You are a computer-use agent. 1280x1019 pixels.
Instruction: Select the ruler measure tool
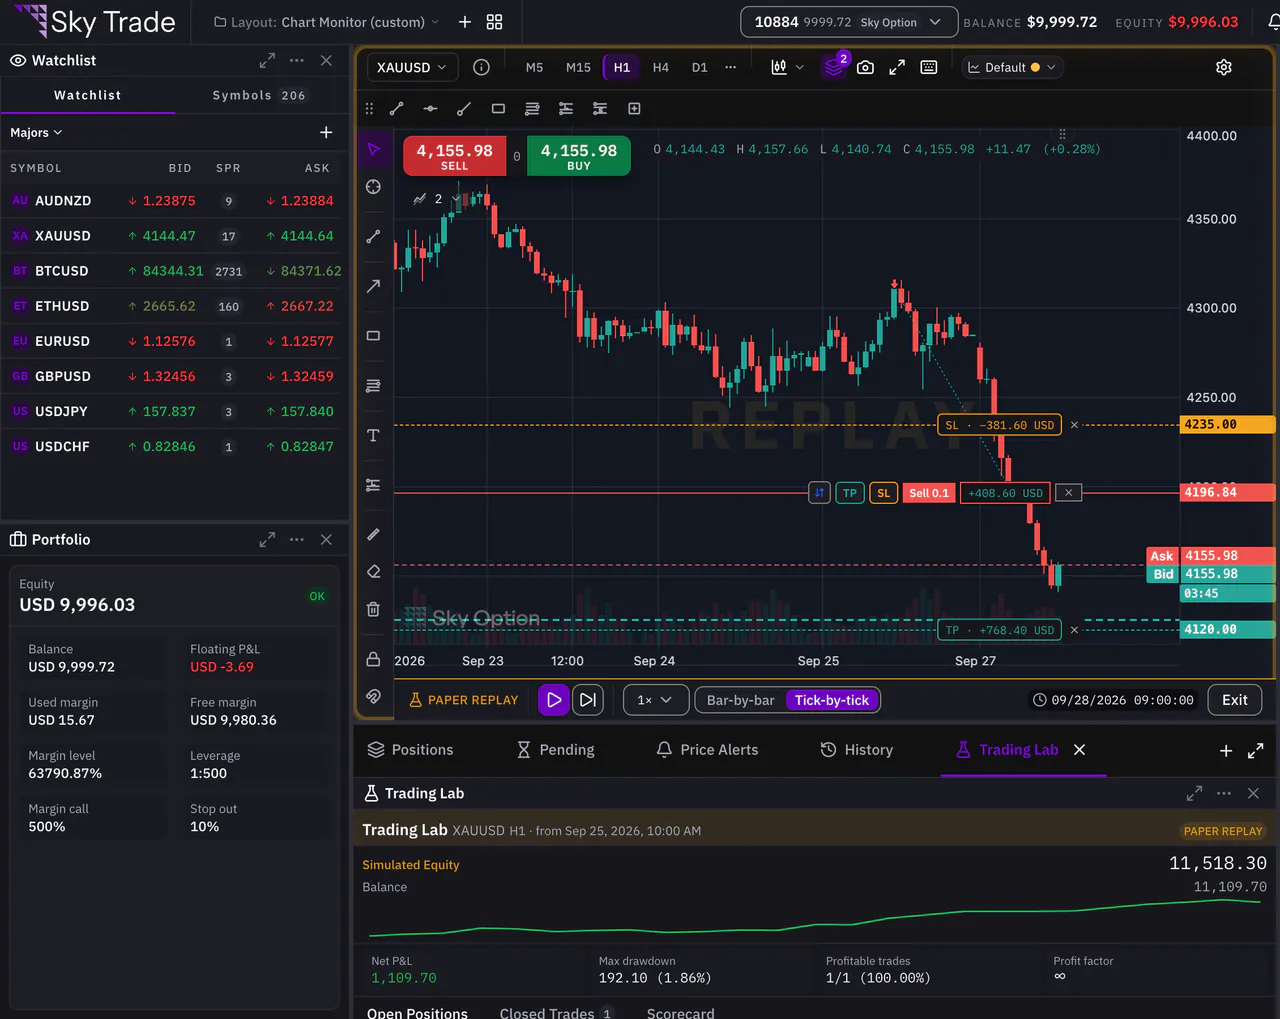[374, 534]
